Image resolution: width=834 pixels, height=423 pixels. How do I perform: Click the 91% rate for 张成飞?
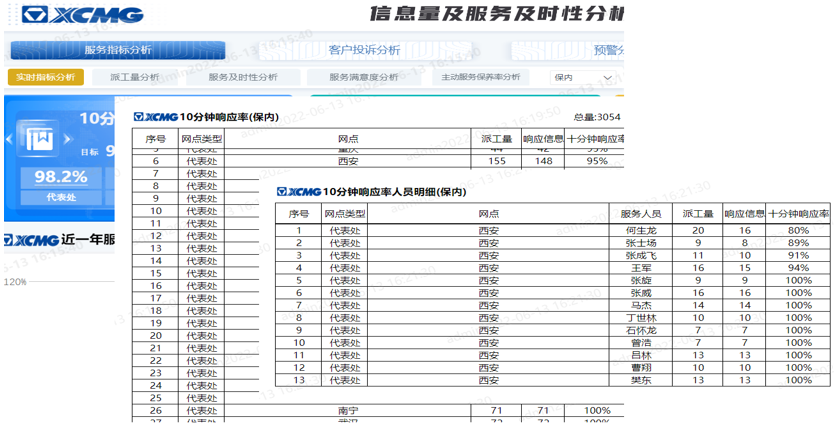pos(798,256)
